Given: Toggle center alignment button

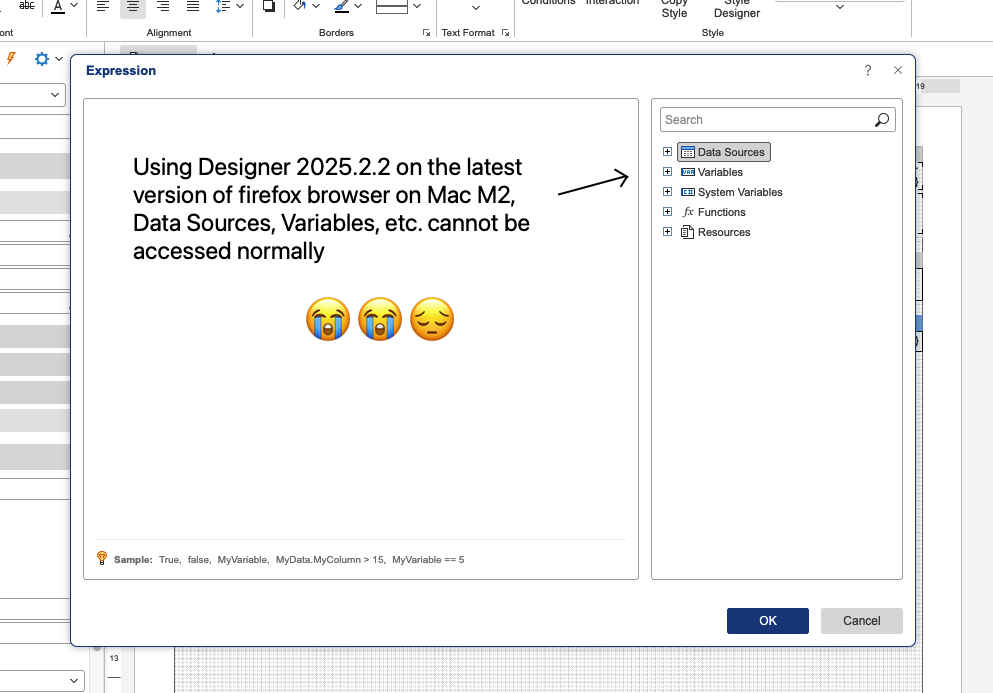Looking at the screenshot, I should pyautogui.click(x=133, y=6).
